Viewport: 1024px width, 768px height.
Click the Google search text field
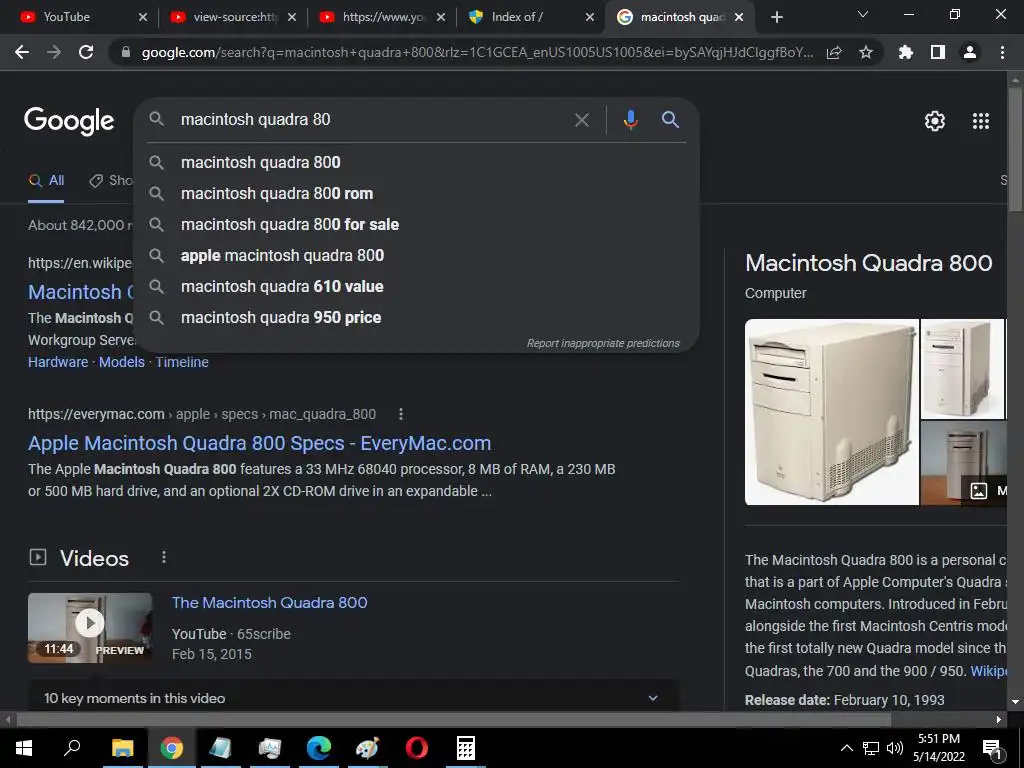point(372,120)
